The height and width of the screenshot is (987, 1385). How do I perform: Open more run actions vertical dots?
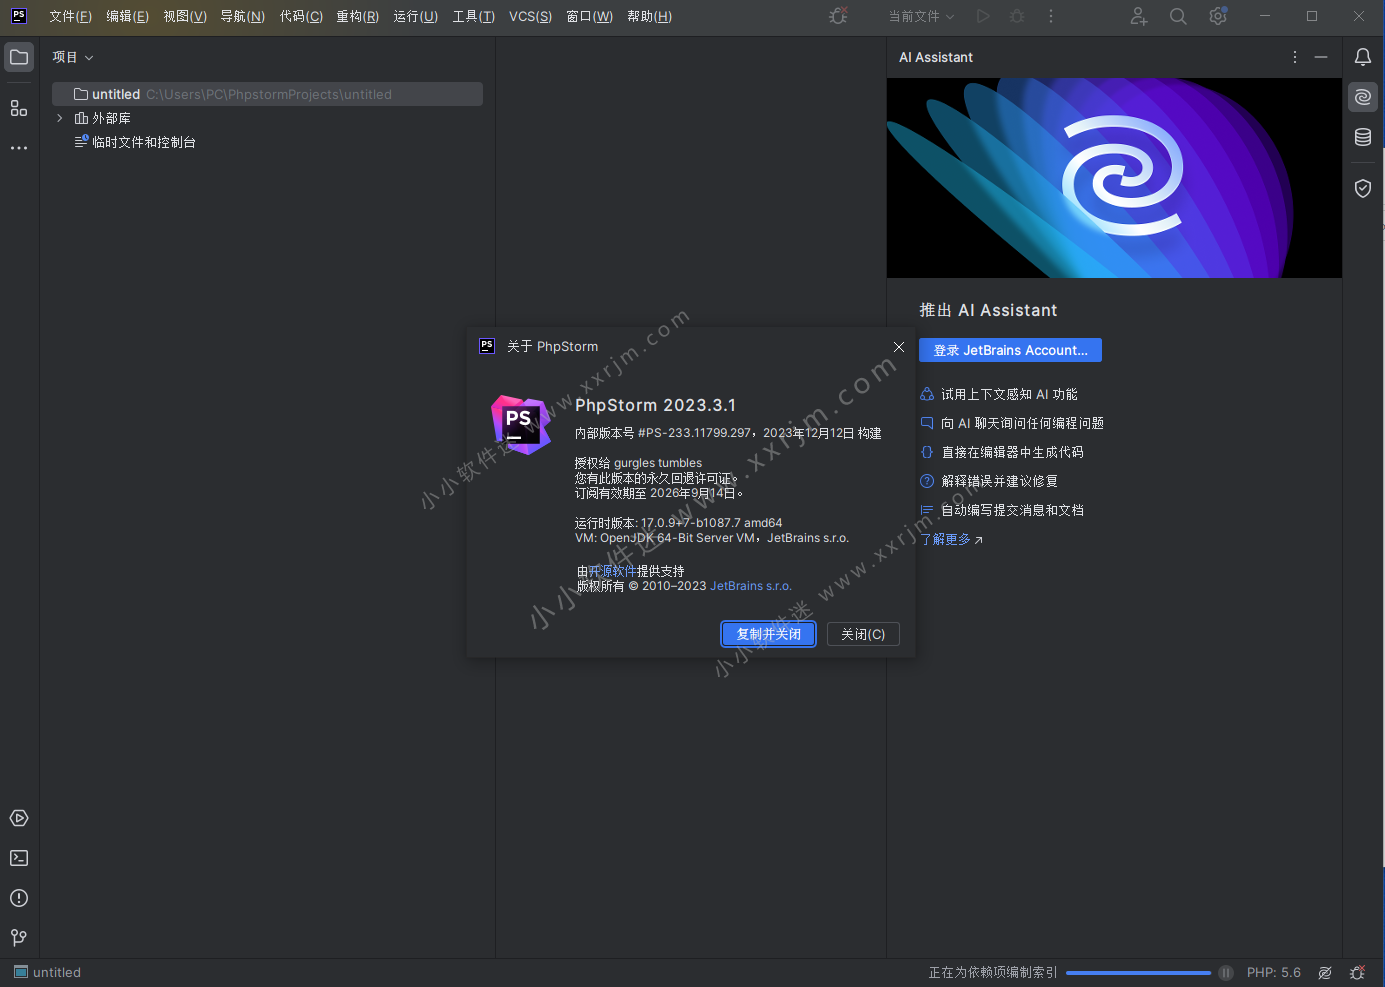point(1051,16)
